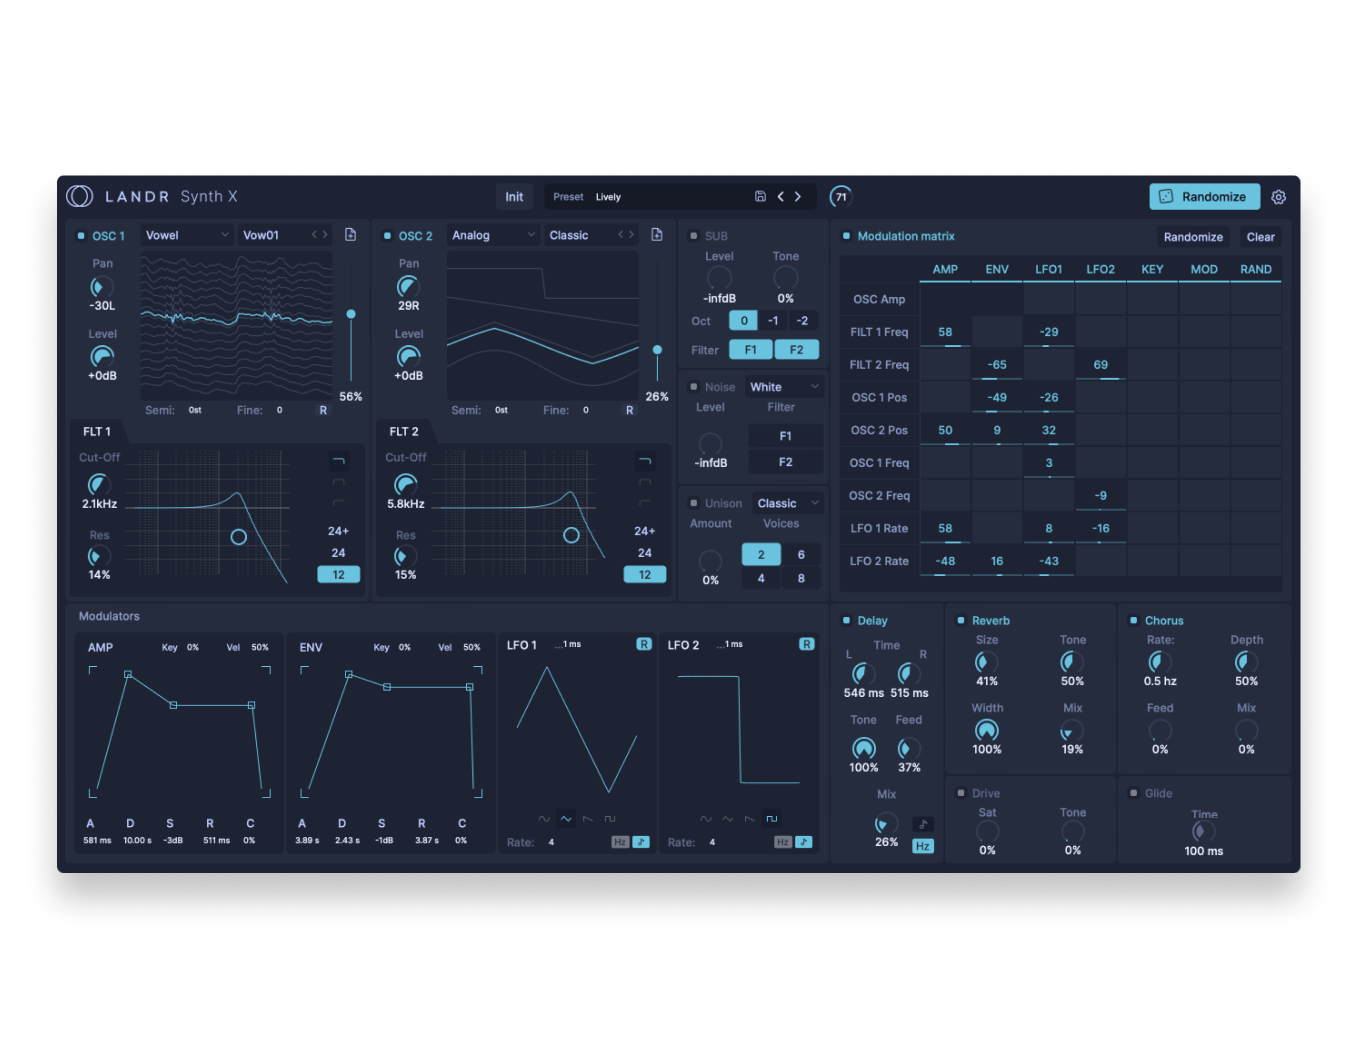Randomize the Modulation matrix
Image resolution: width=1356 pixels, height=1050 pixels.
[x=1193, y=237]
